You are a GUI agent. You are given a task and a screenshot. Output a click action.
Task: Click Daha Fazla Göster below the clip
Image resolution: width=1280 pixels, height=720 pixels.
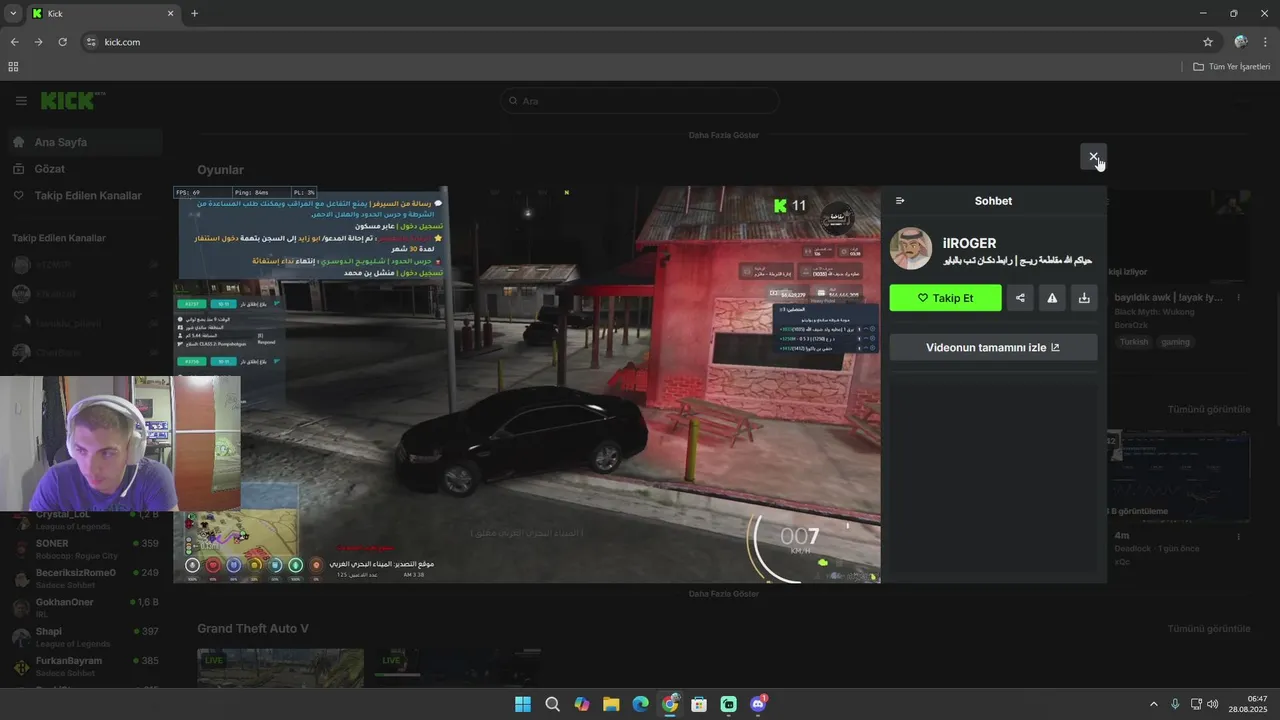724,594
